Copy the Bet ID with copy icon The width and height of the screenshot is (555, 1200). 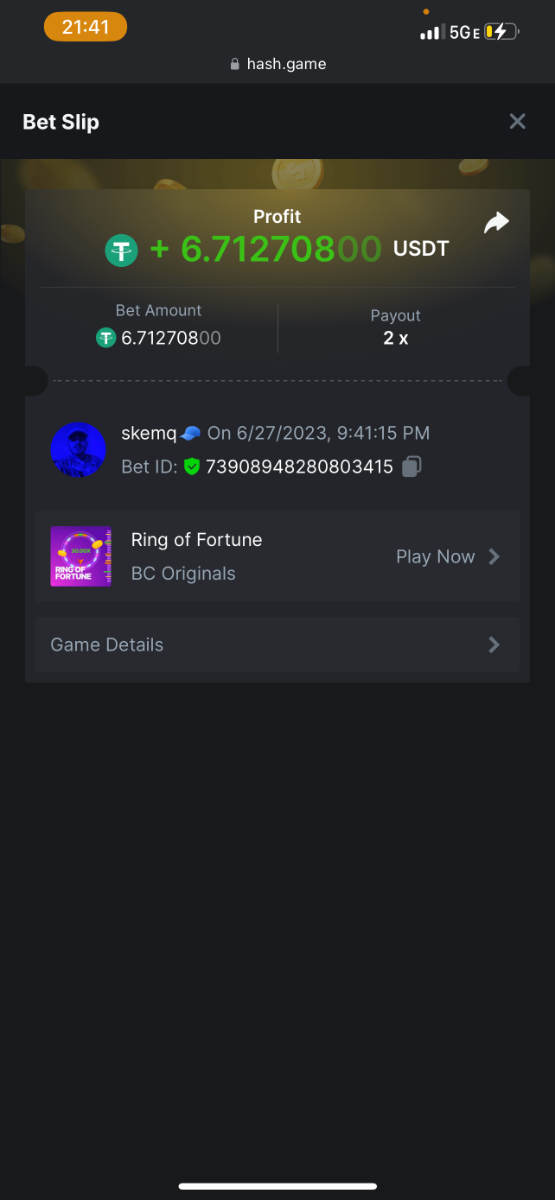412,467
